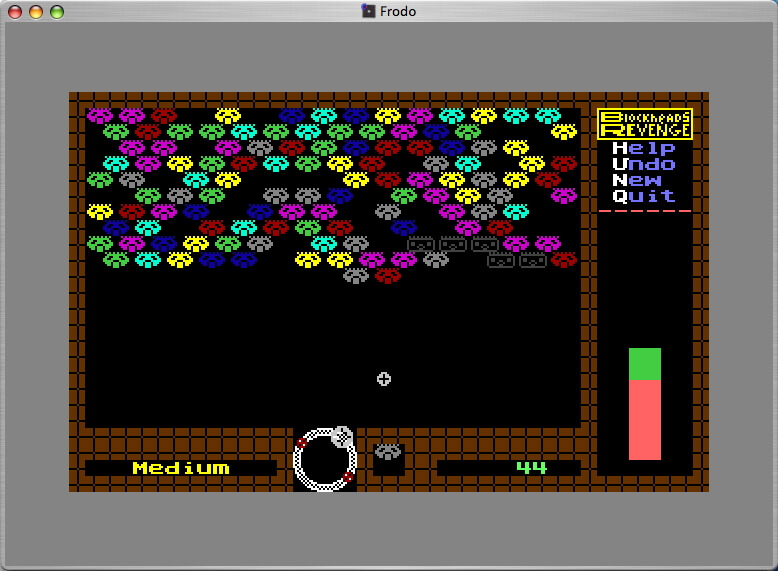This screenshot has width=778, height=571.
Task: Start a New game
Action: pos(637,180)
